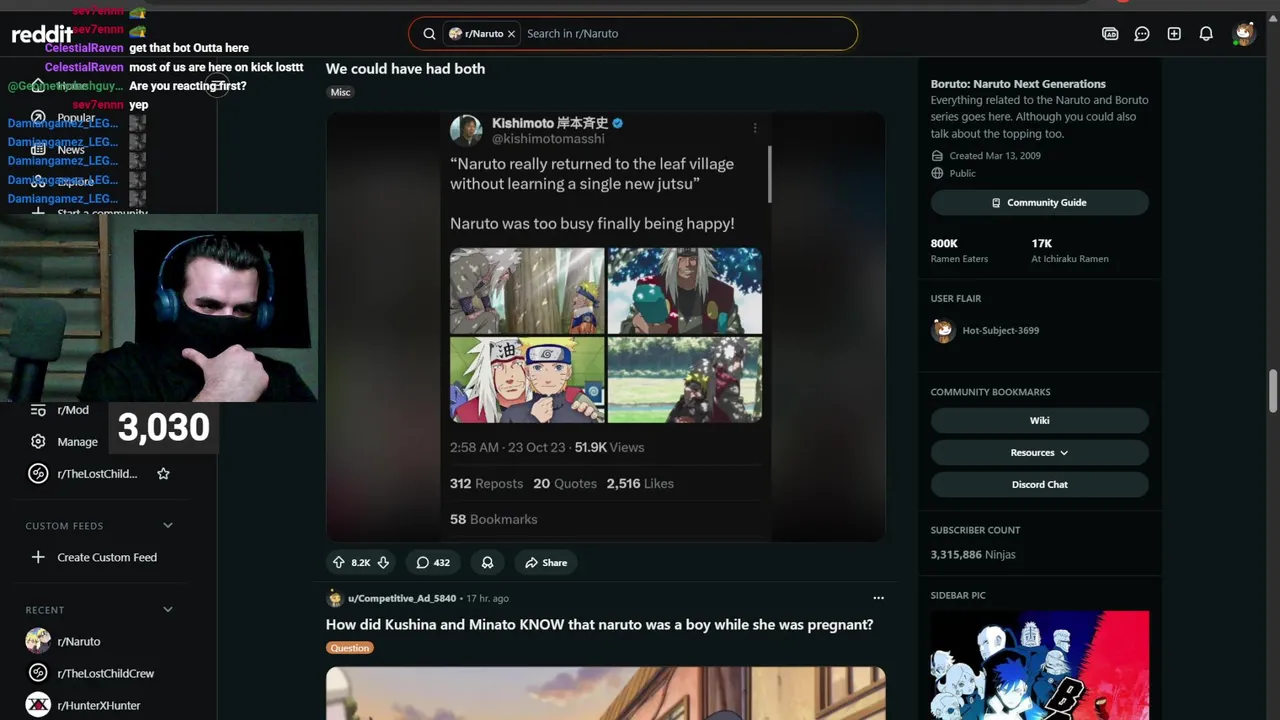The width and height of the screenshot is (1280, 720).
Task: Click Create Custom Feed
Action: [107, 557]
